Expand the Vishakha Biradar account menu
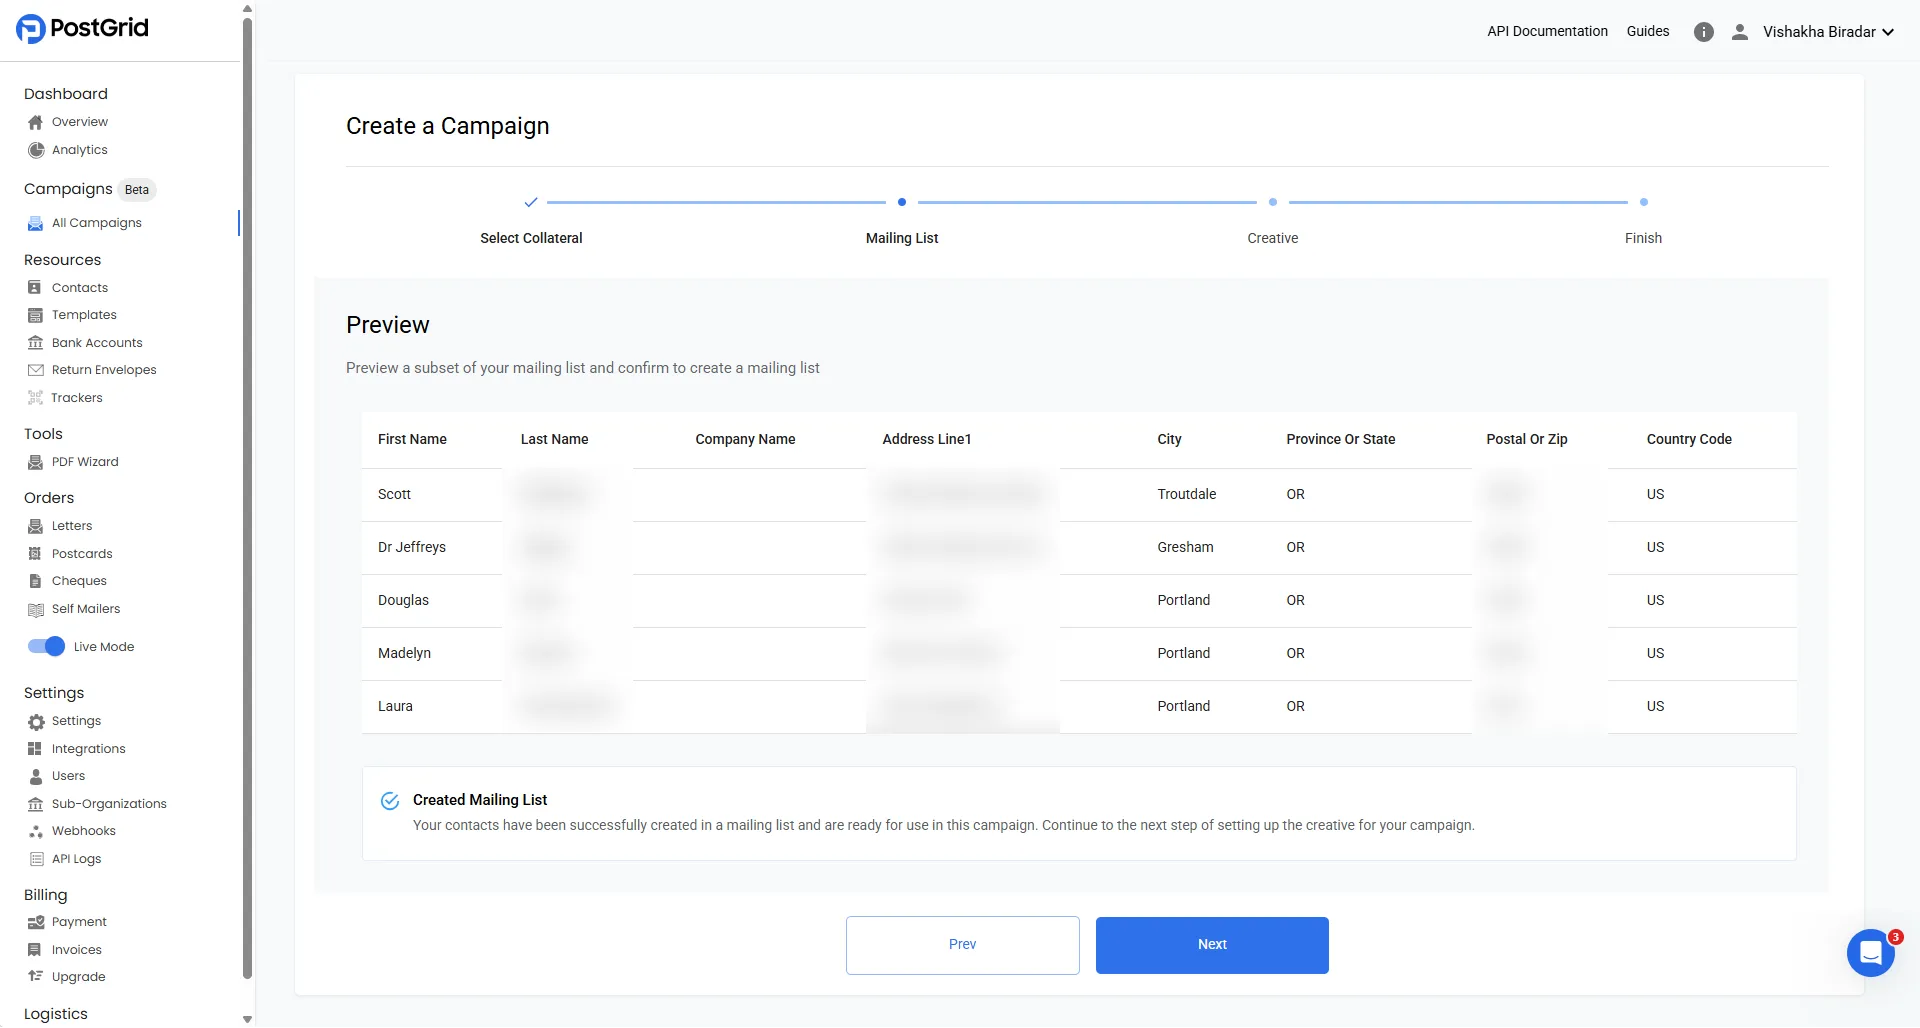Image resolution: width=1920 pixels, height=1028 pixels. click(x=1828, y=31)
